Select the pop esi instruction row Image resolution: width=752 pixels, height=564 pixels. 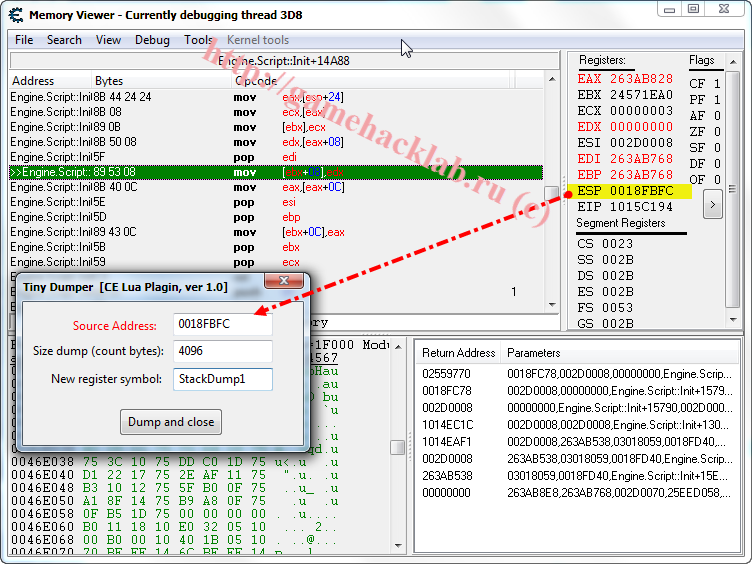[276, 202]
